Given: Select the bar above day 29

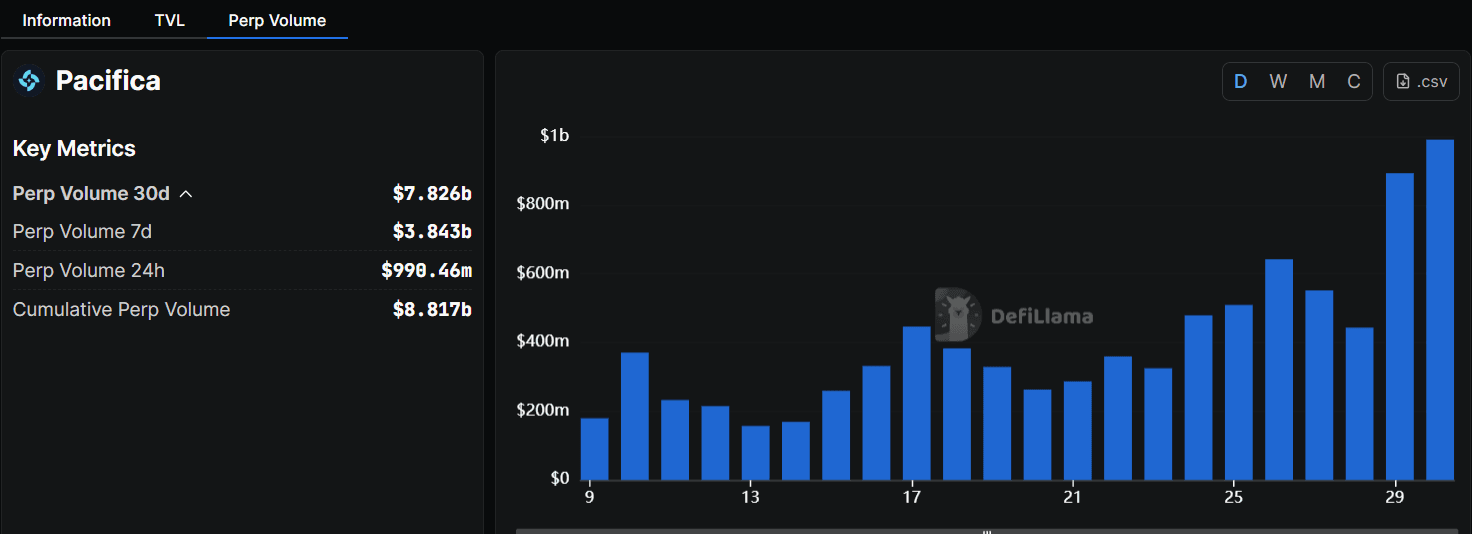Looking at the screenshot, I should (1399, 326).
